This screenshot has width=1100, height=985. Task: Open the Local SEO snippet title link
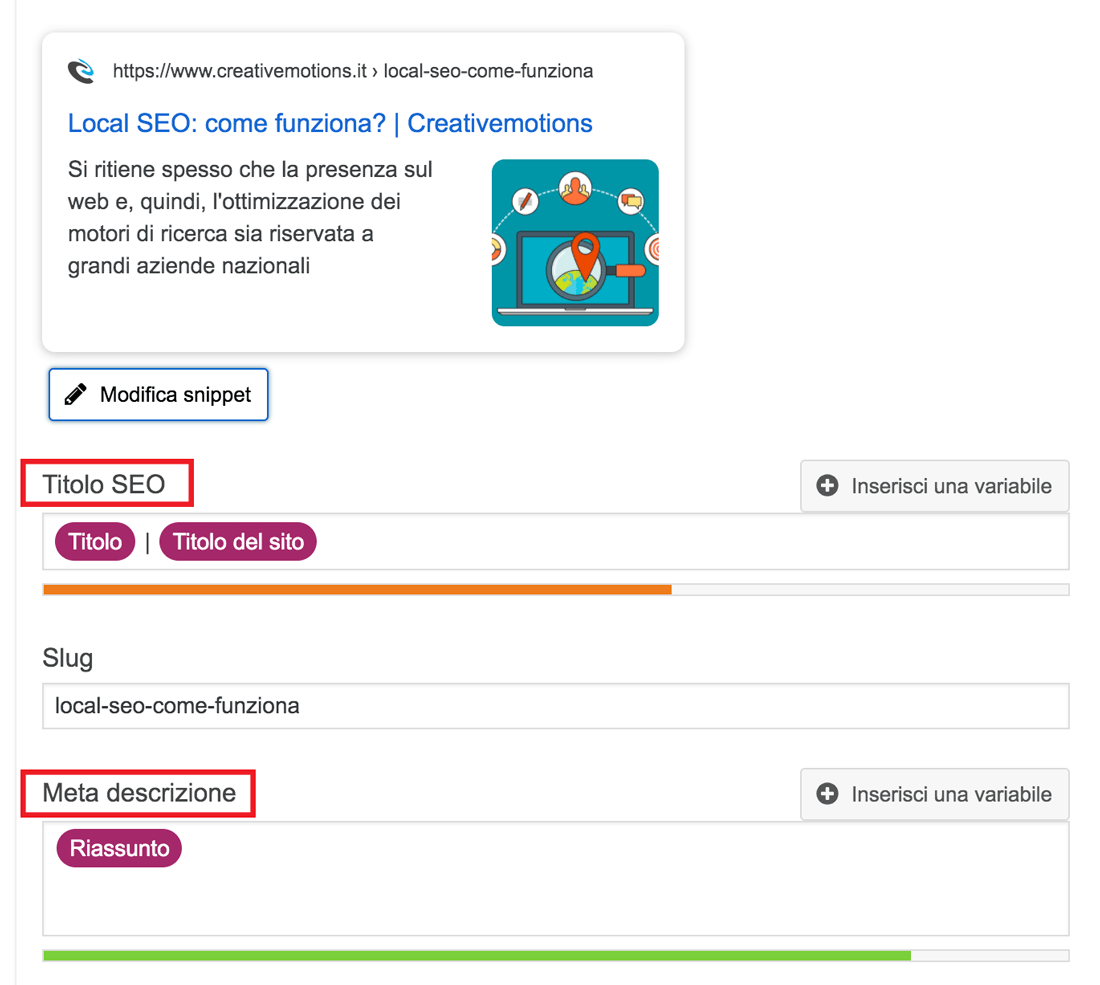click(330, 123)
